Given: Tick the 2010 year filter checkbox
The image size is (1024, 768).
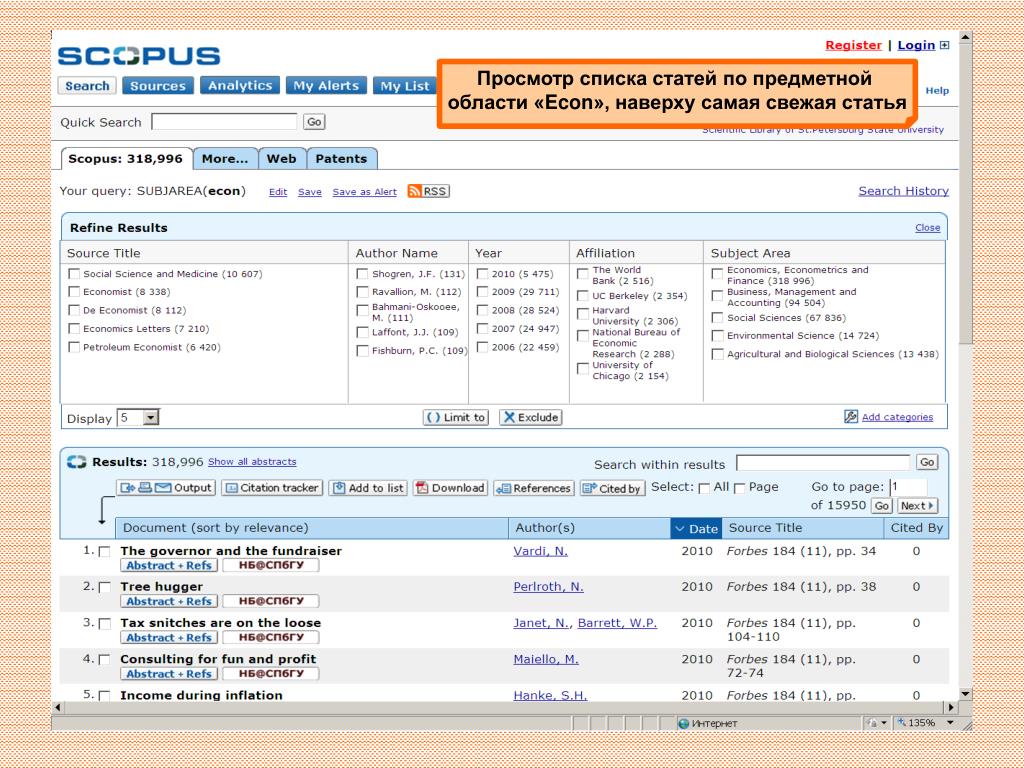Looking at the screenshot, I should coord(483,274).
